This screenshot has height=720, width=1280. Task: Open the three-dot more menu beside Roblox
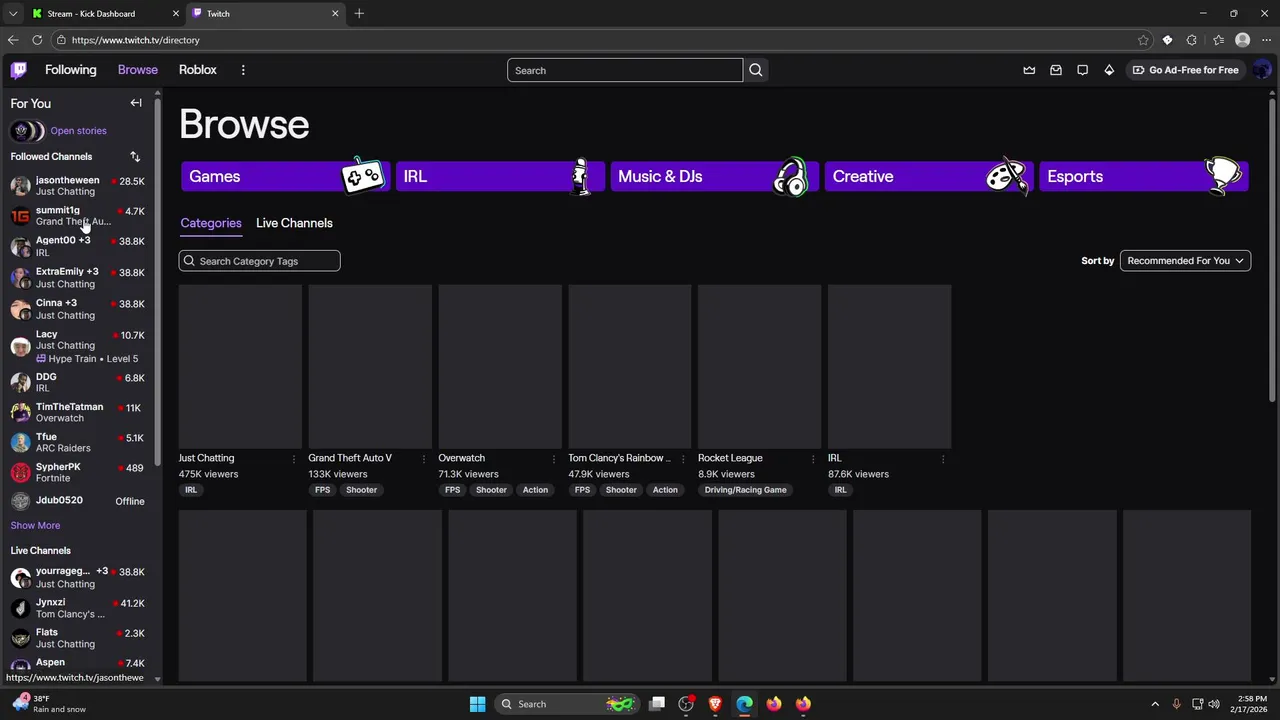[243, 70]
